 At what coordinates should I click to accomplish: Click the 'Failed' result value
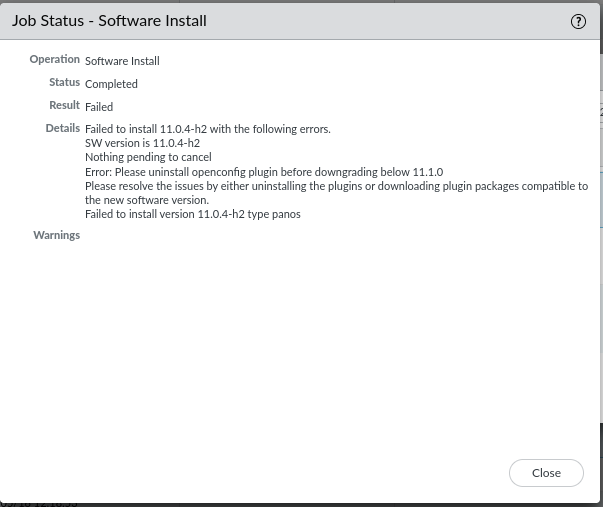tap(99, 107)
